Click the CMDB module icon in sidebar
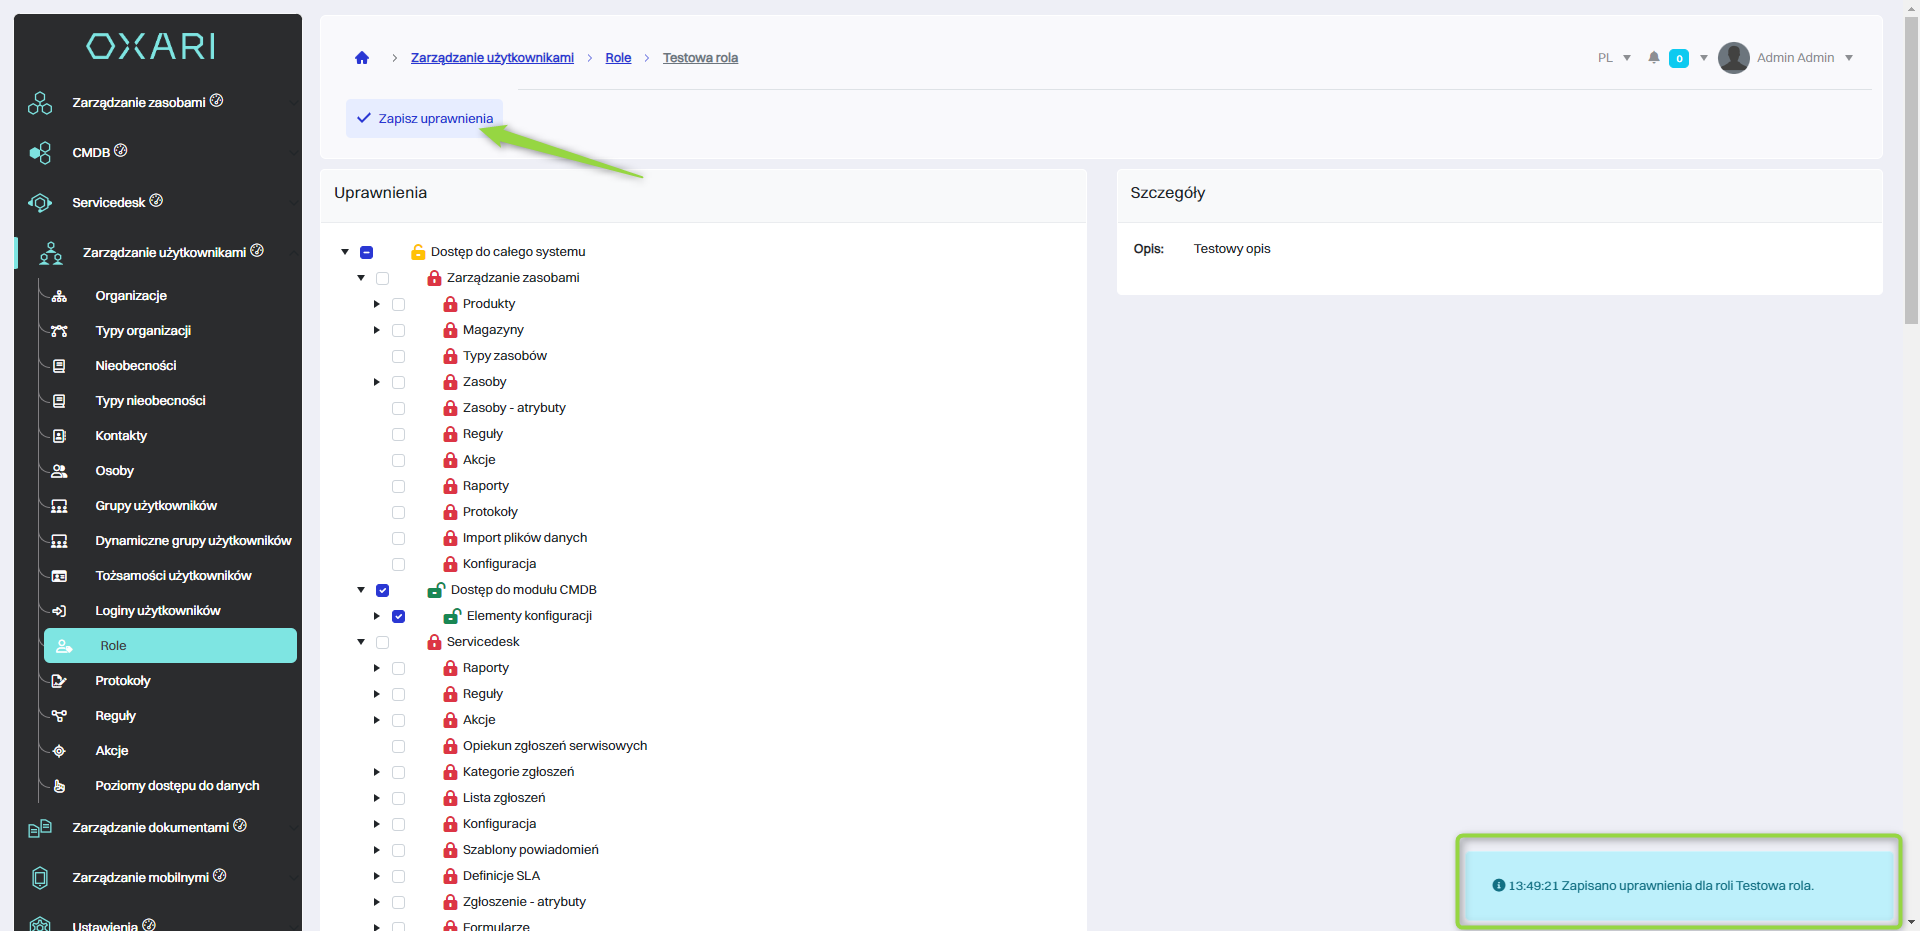This screenshot has height=931, width=1920. [40, 153]
